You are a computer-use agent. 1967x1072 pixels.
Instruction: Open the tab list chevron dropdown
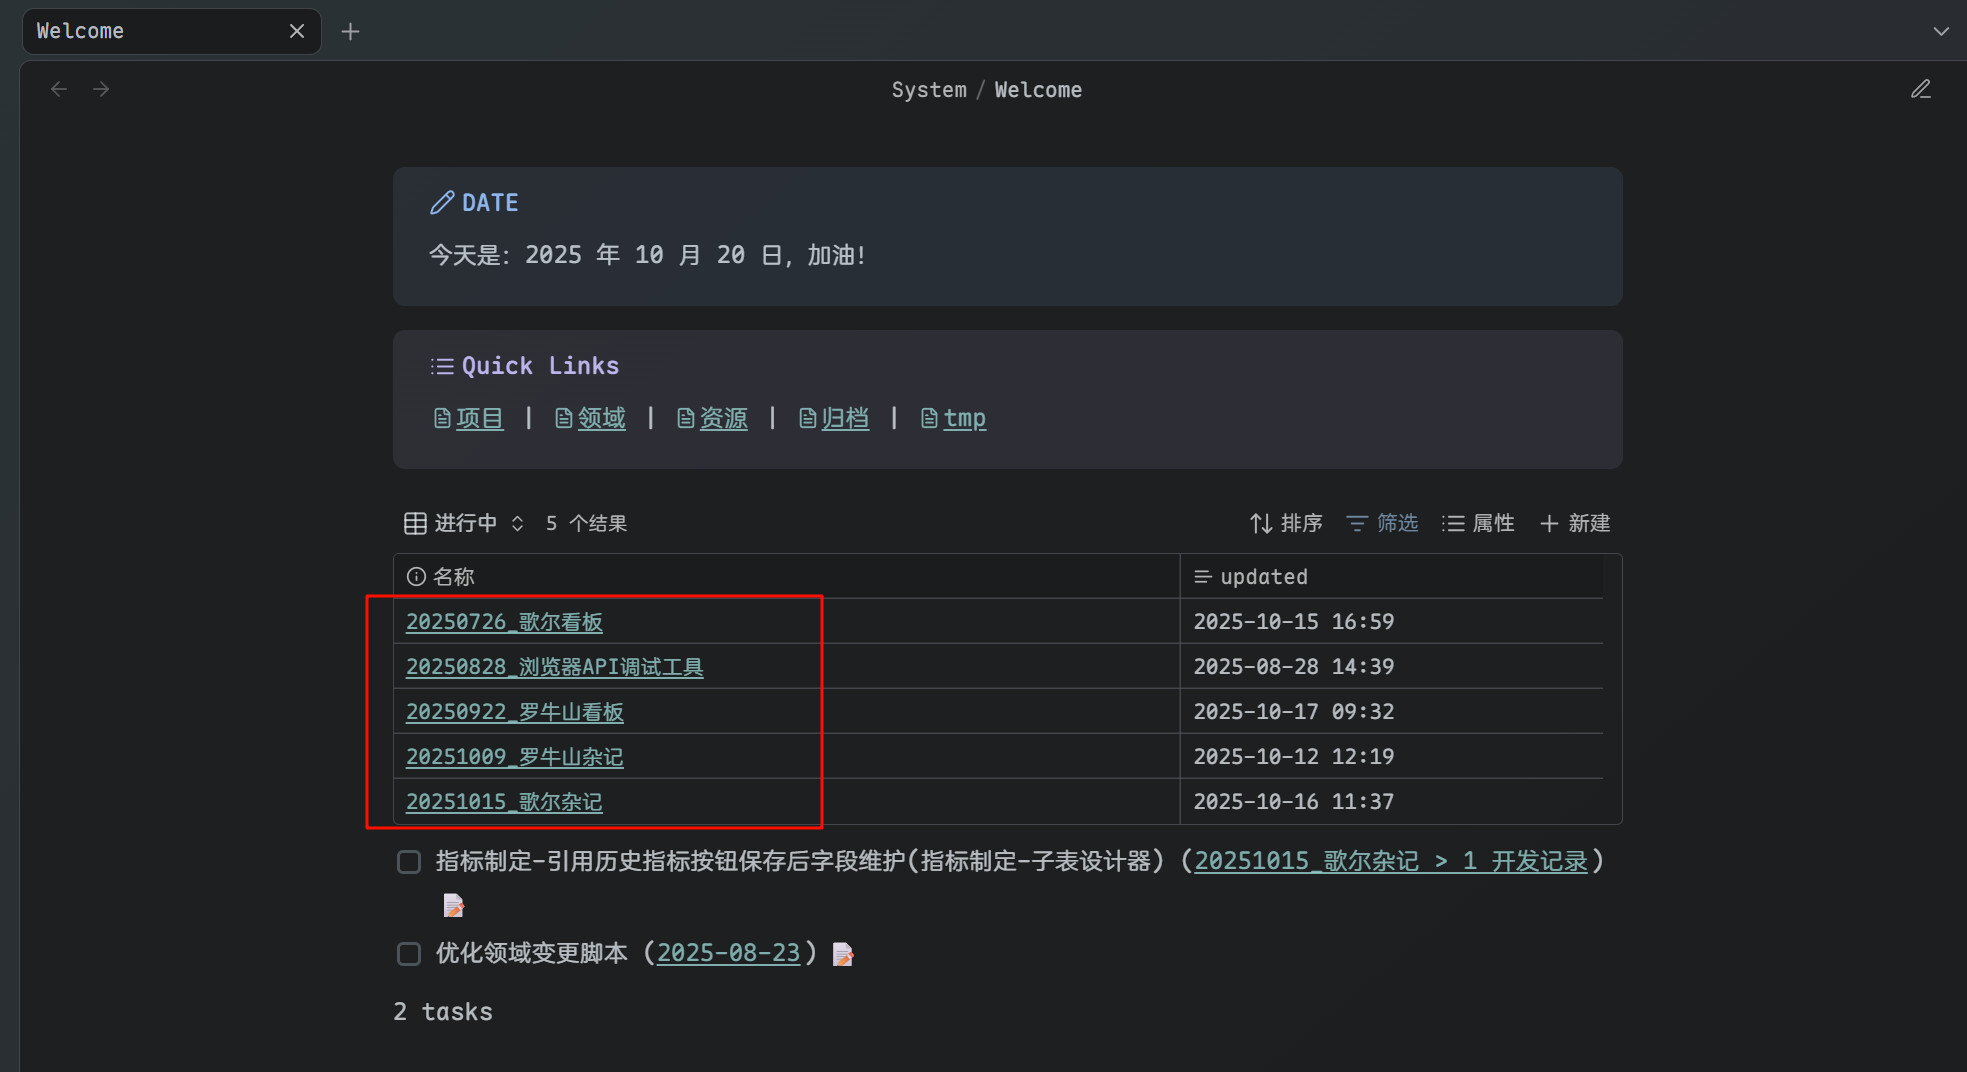(x=1941, y=32)
